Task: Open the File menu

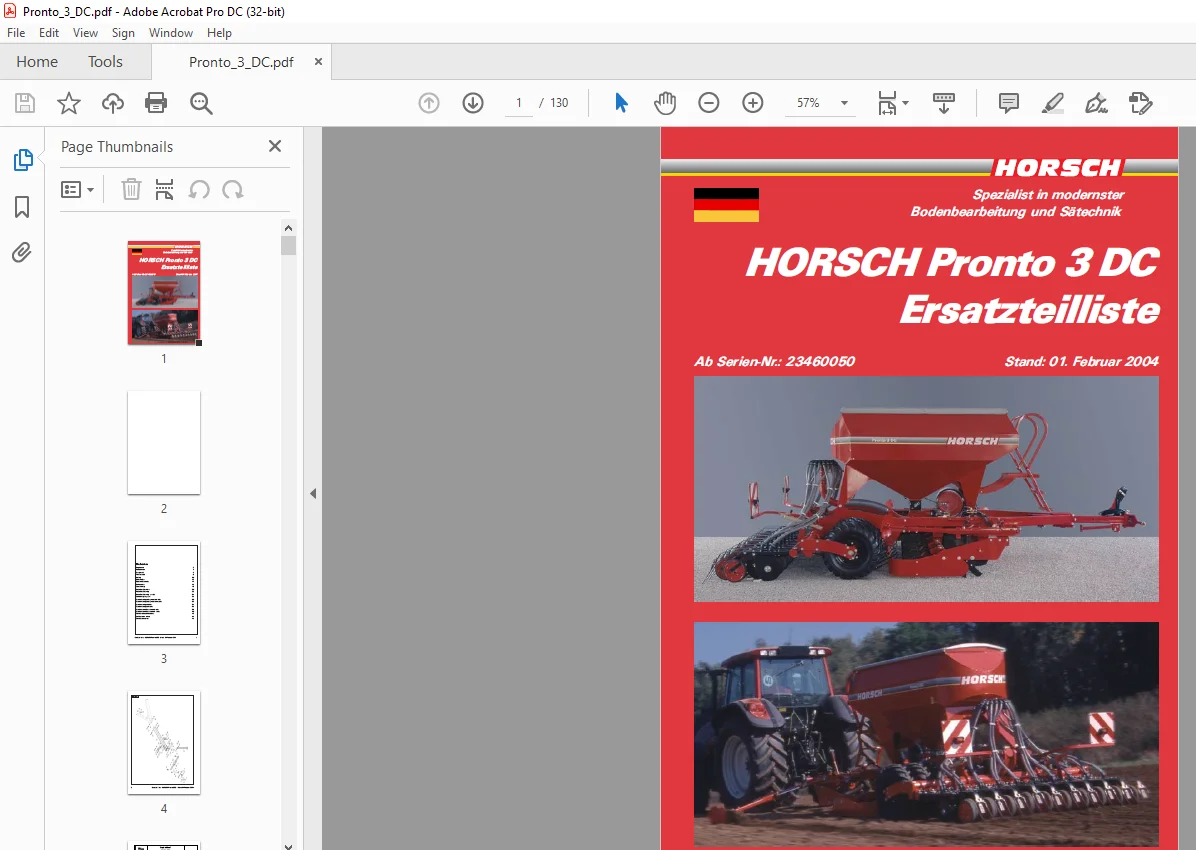Action: pos(16,33)
